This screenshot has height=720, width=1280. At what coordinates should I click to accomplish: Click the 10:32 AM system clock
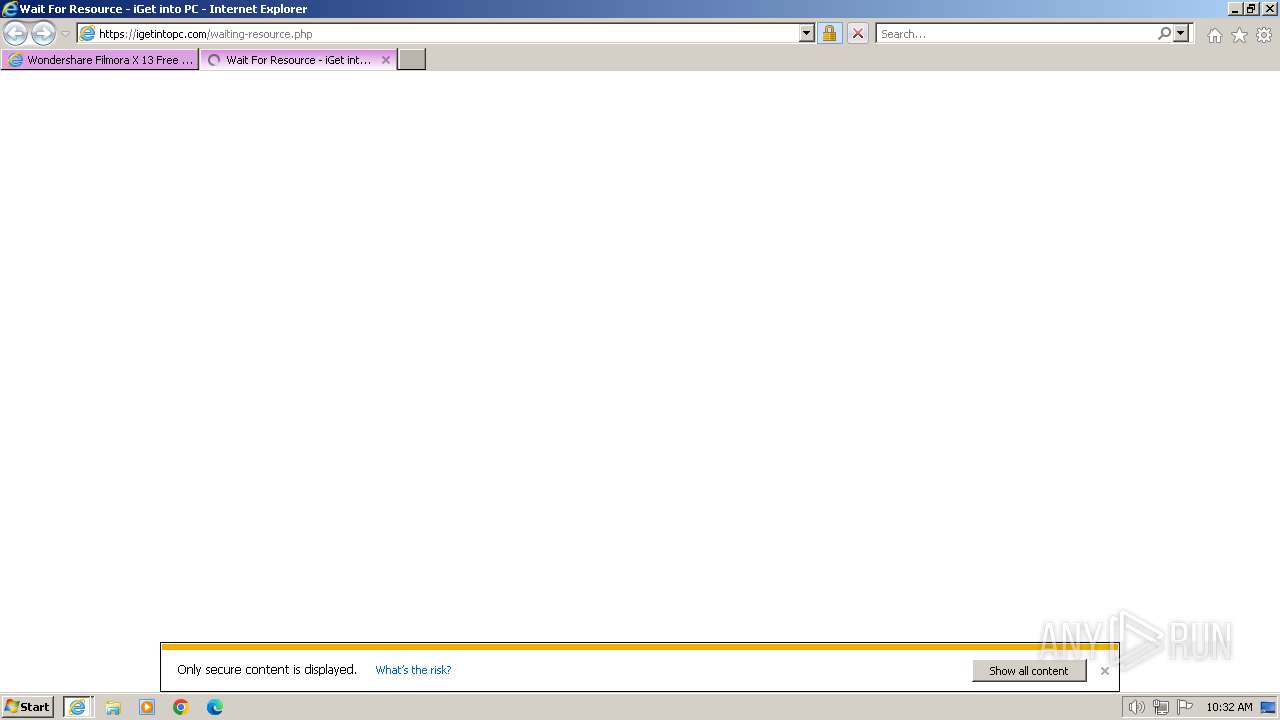(1229, 707)
